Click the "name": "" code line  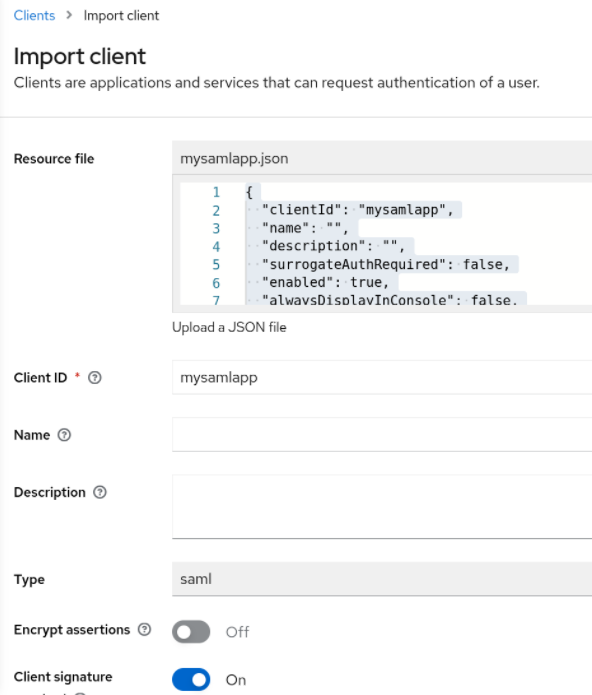coord(305,228)
